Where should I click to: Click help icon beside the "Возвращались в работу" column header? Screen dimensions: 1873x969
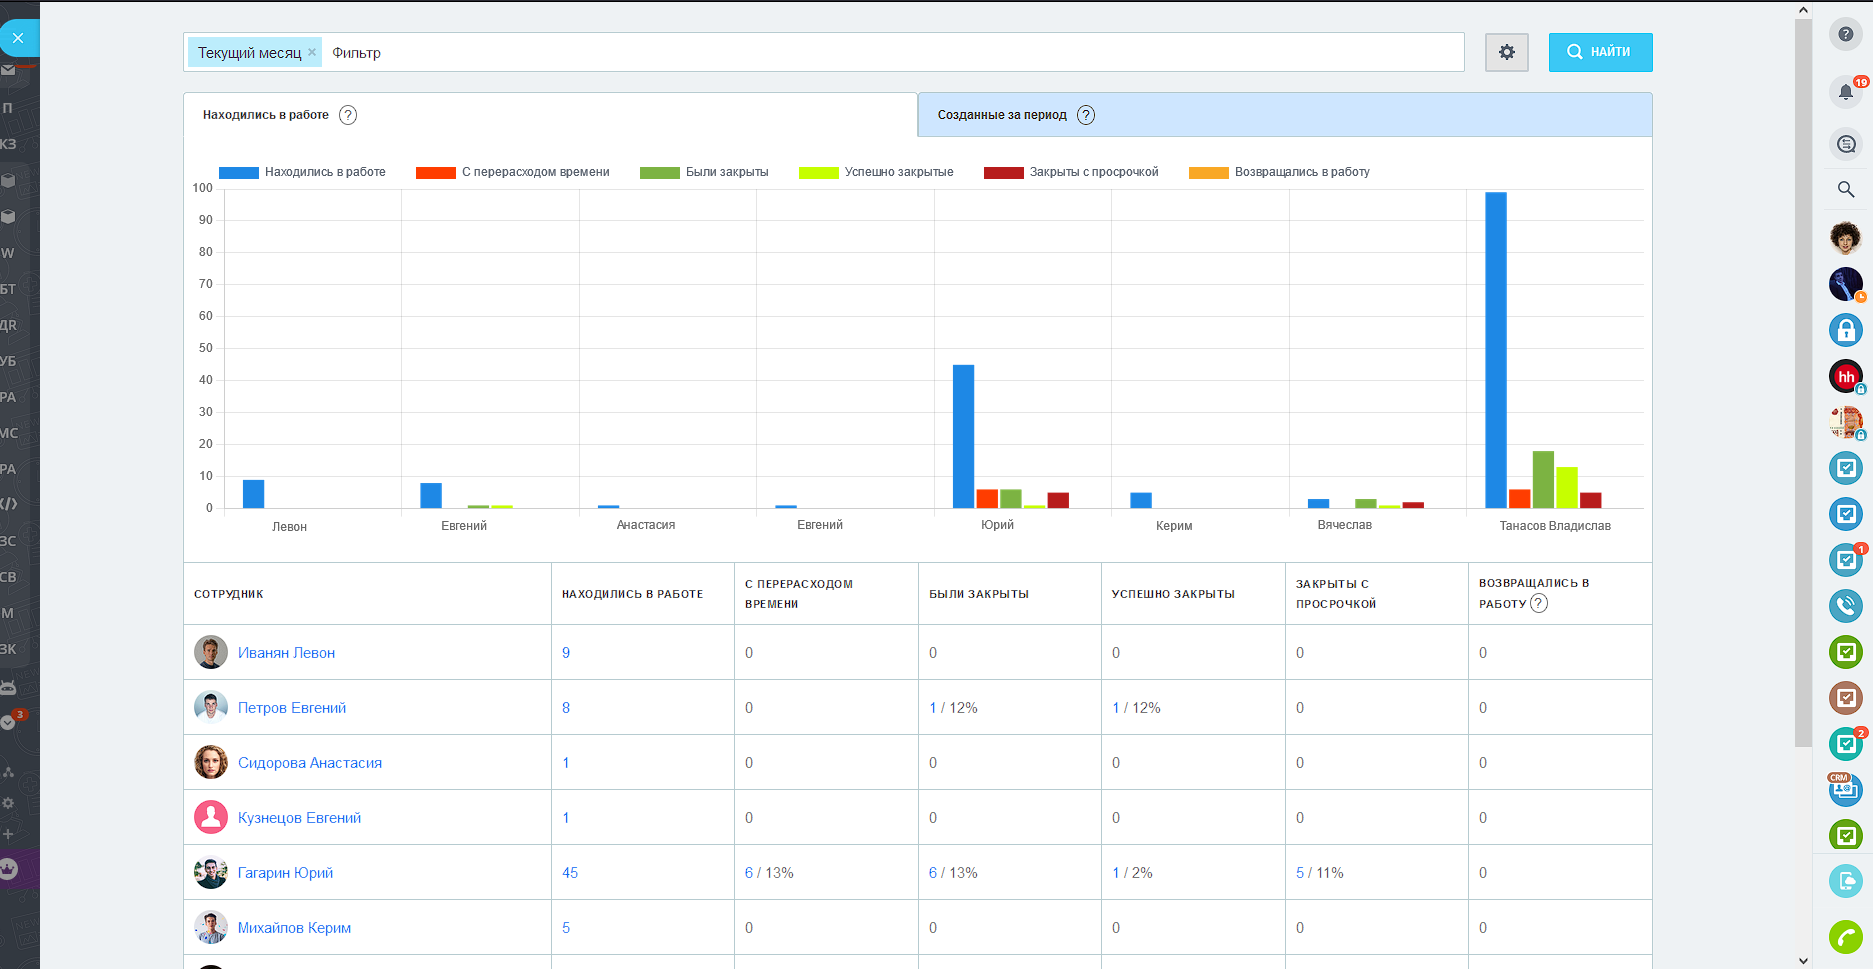coord(1539,603)
